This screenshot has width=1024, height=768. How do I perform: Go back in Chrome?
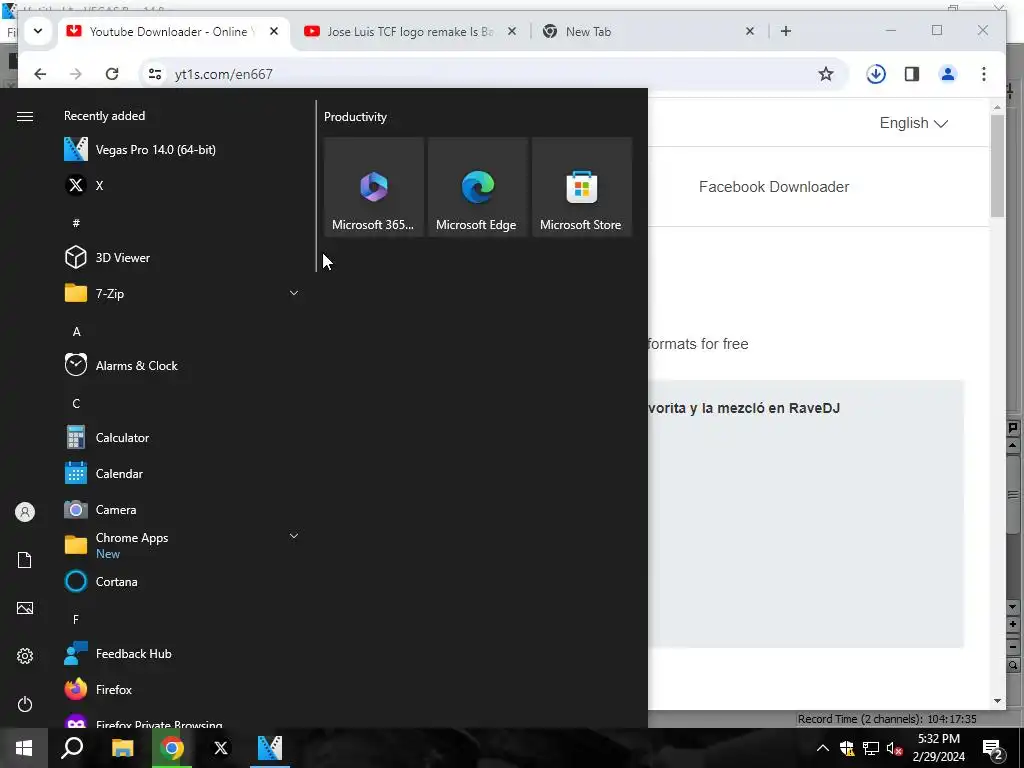pos(40,74)
